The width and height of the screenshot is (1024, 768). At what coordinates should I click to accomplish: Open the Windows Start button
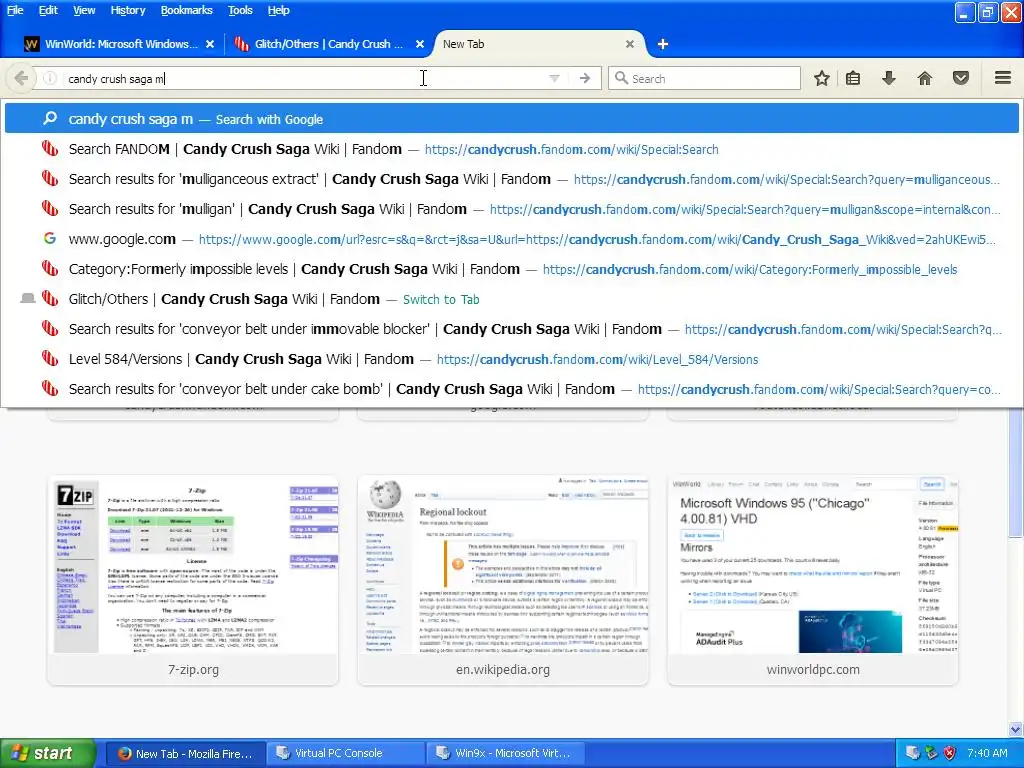pyautogui.click(x=47, y=753)
